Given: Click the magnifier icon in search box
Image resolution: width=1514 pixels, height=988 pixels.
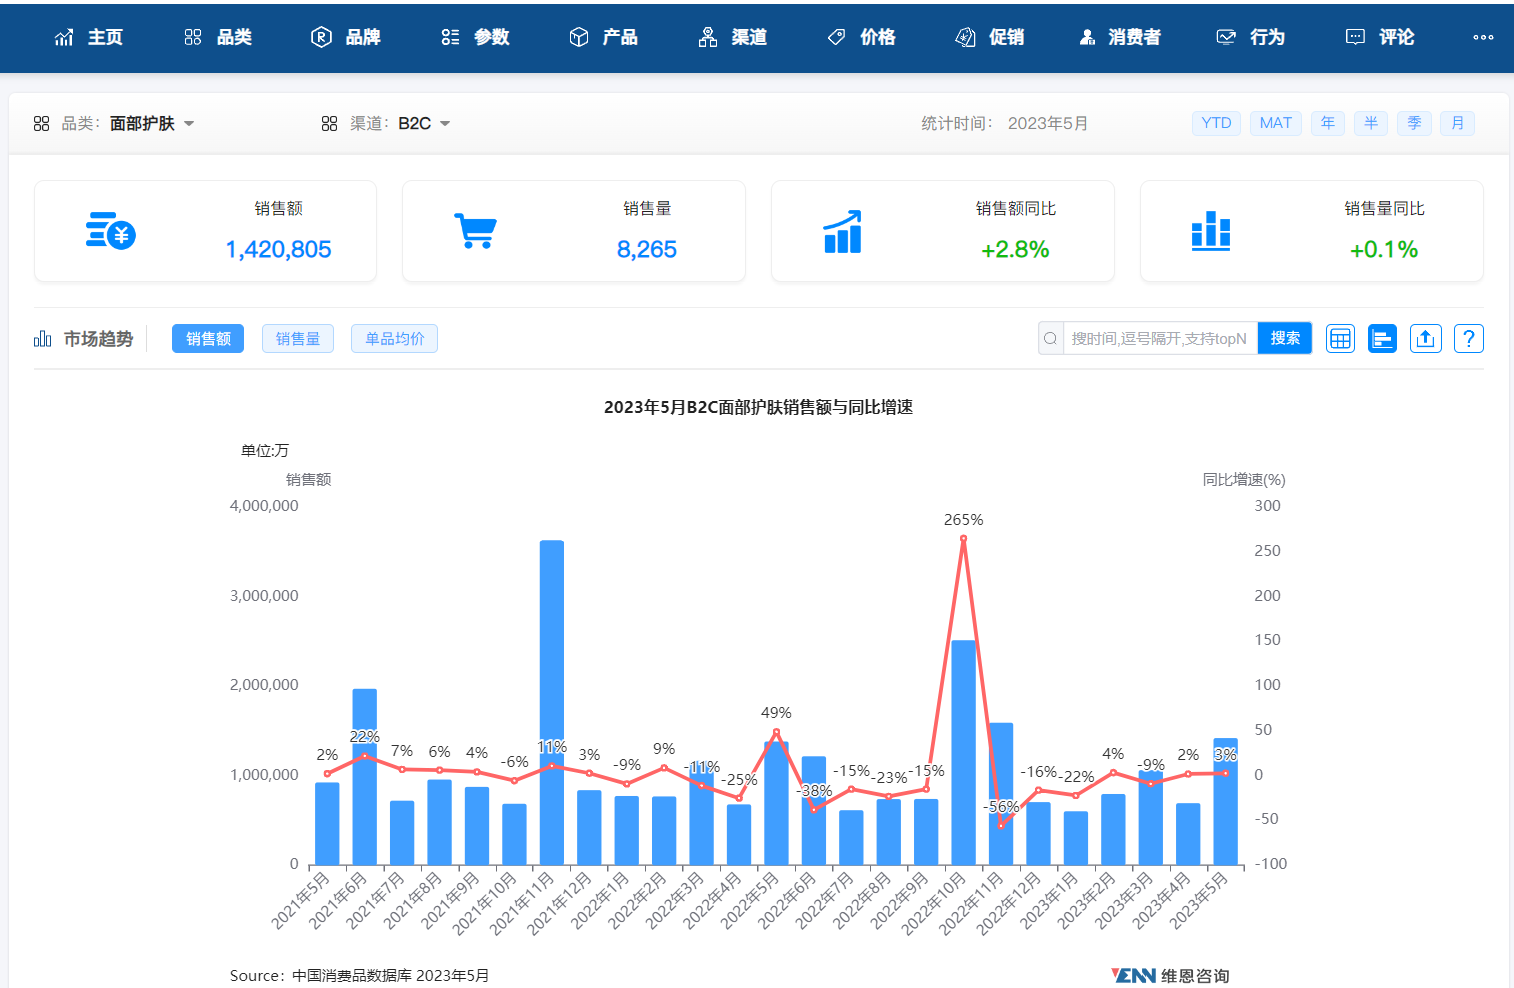Looking at the screenshot, I should click(1050, 339).
